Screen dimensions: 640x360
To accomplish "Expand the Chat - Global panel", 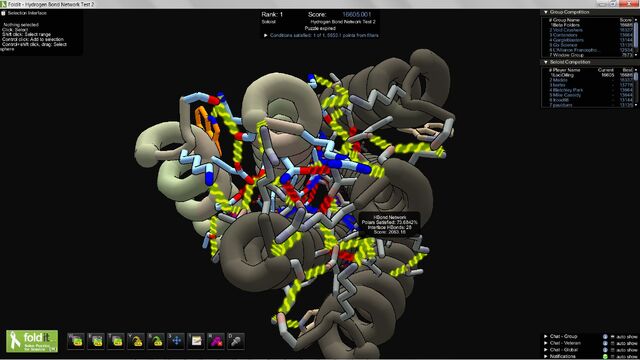I will [x=546, y=350].
